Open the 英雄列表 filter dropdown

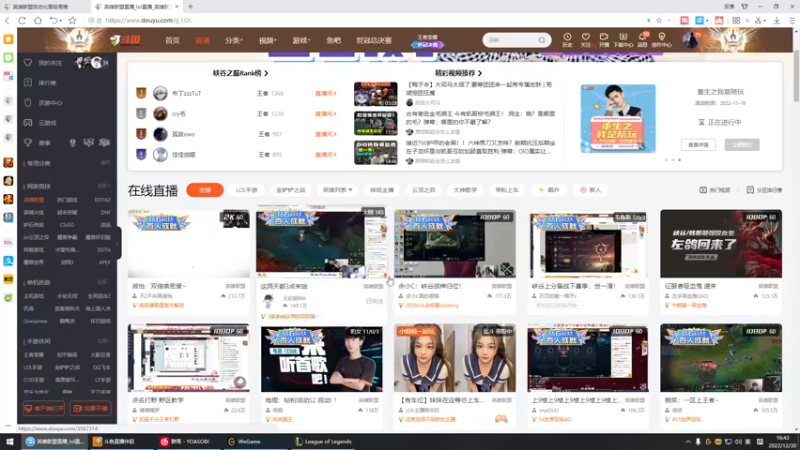tap(337, 190)
